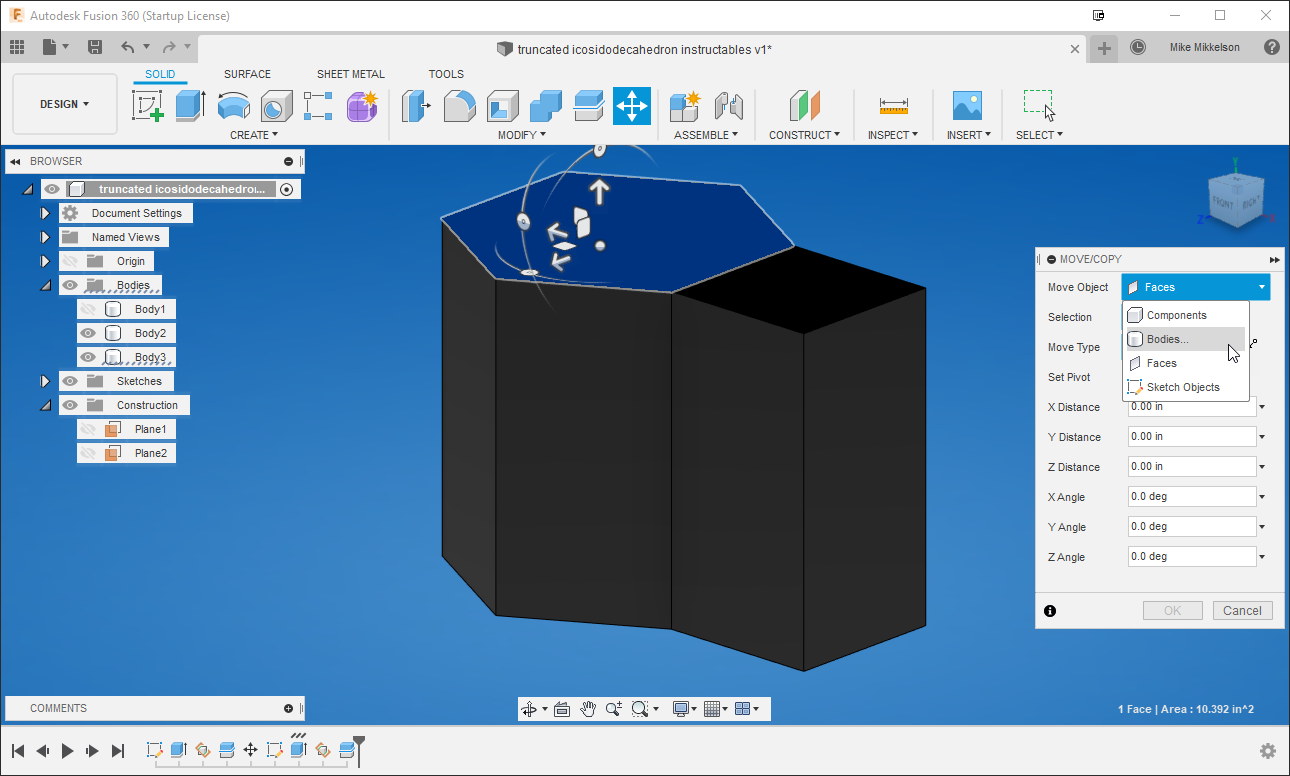1290x776 pixels.
Task: Activate the Fillet tool in Modify panel
Action: (459, 107)
